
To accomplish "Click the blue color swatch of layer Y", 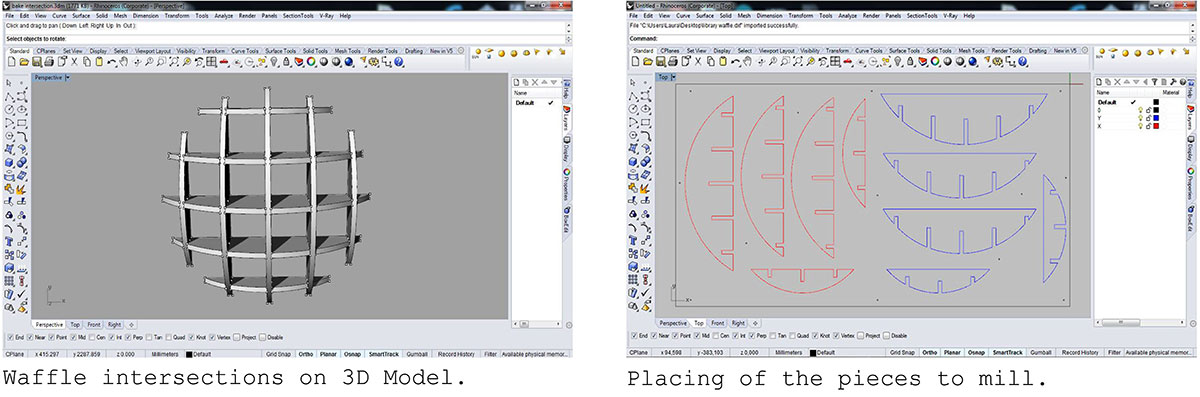I will 1156,118.
